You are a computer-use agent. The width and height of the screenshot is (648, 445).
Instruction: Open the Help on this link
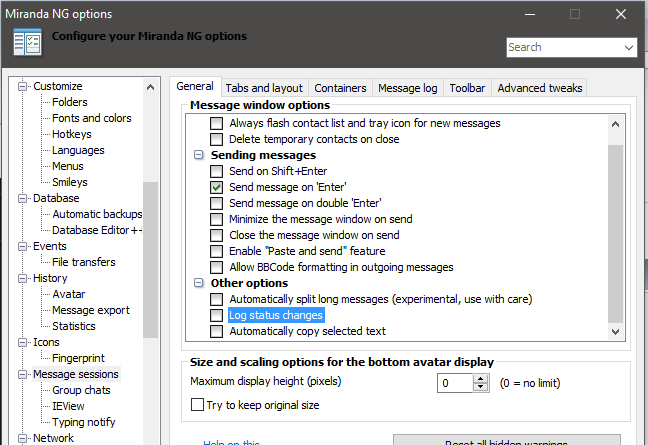coord(231,442)
